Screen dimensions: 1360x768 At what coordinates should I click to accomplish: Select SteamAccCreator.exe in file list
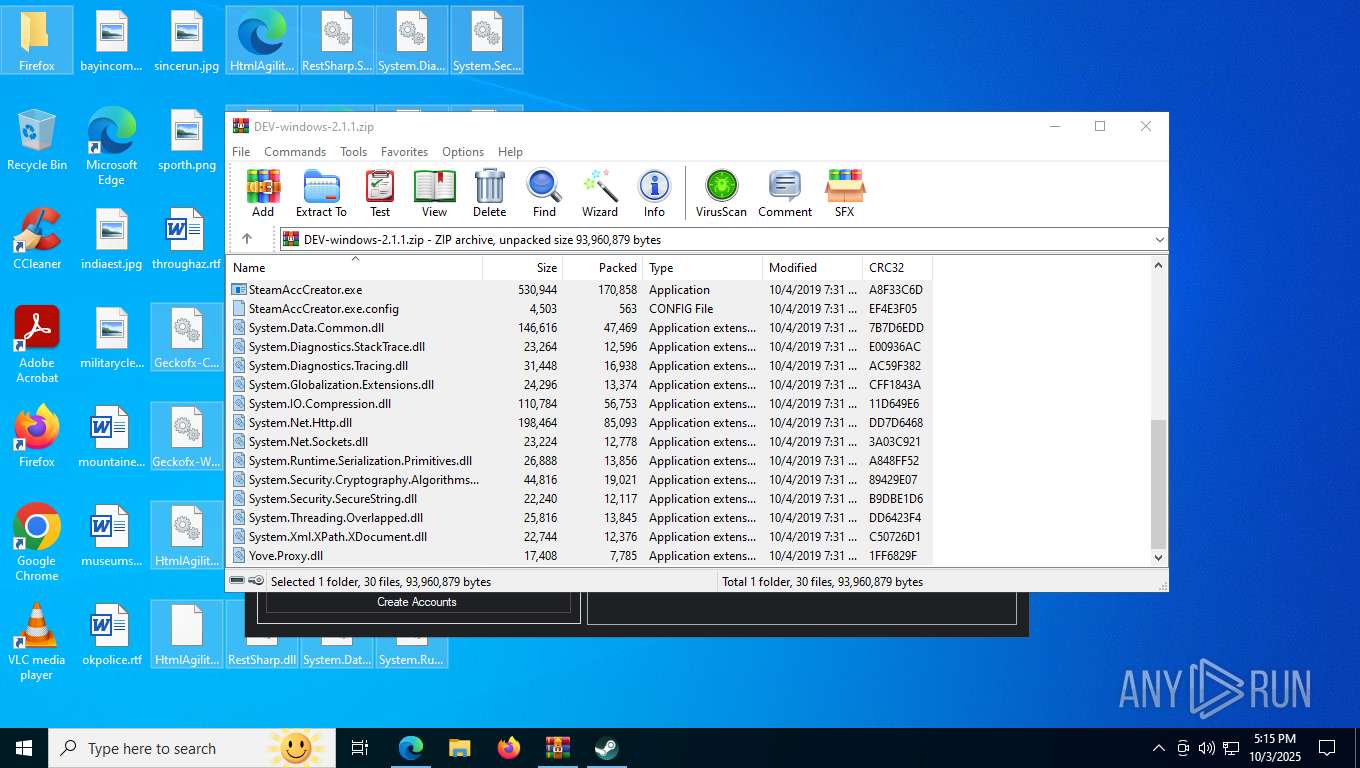pos(580,290)
